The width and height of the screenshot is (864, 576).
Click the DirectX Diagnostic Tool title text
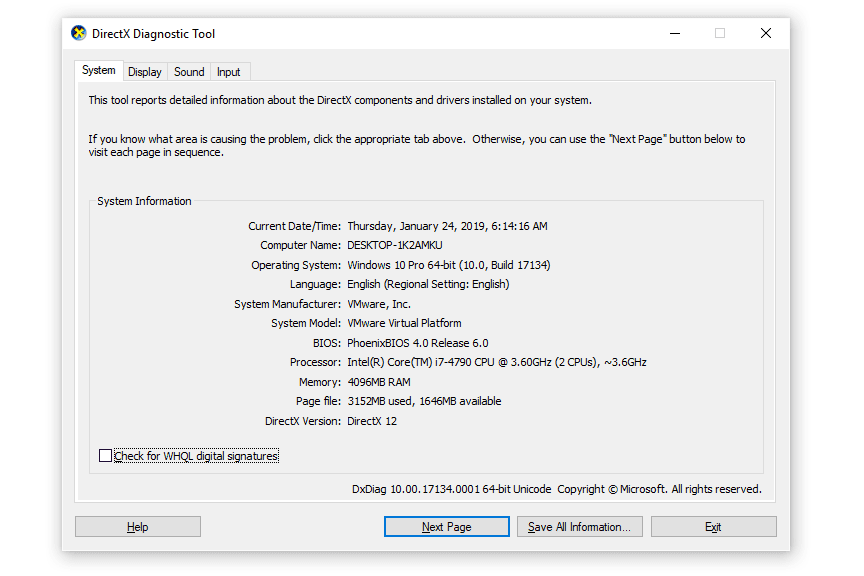point(153,34)
